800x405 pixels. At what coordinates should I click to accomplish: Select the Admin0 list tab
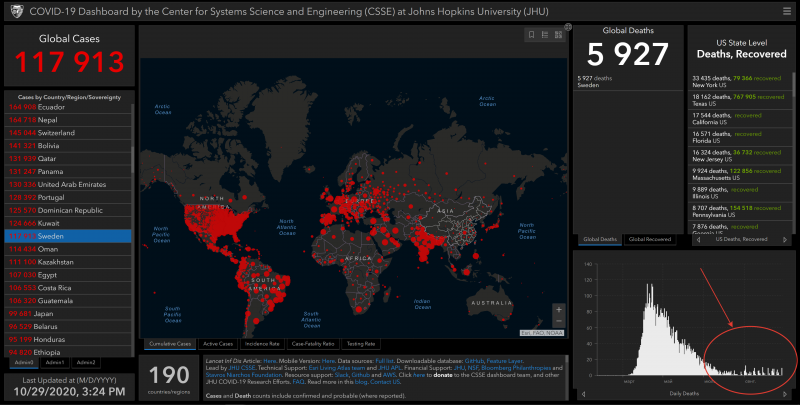[24, 363]
